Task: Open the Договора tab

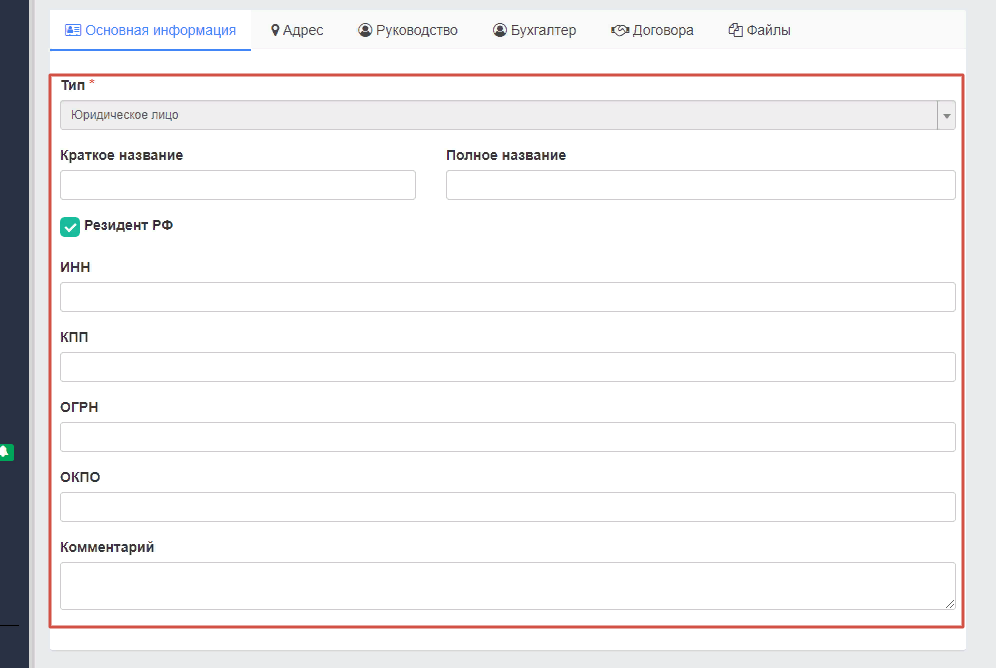Action: (652, 30)
